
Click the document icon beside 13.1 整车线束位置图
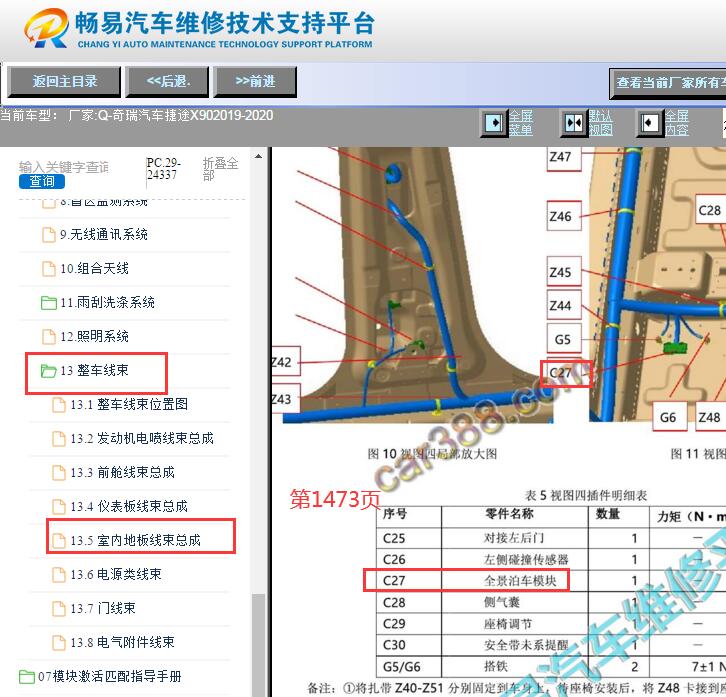coord(59,405)
